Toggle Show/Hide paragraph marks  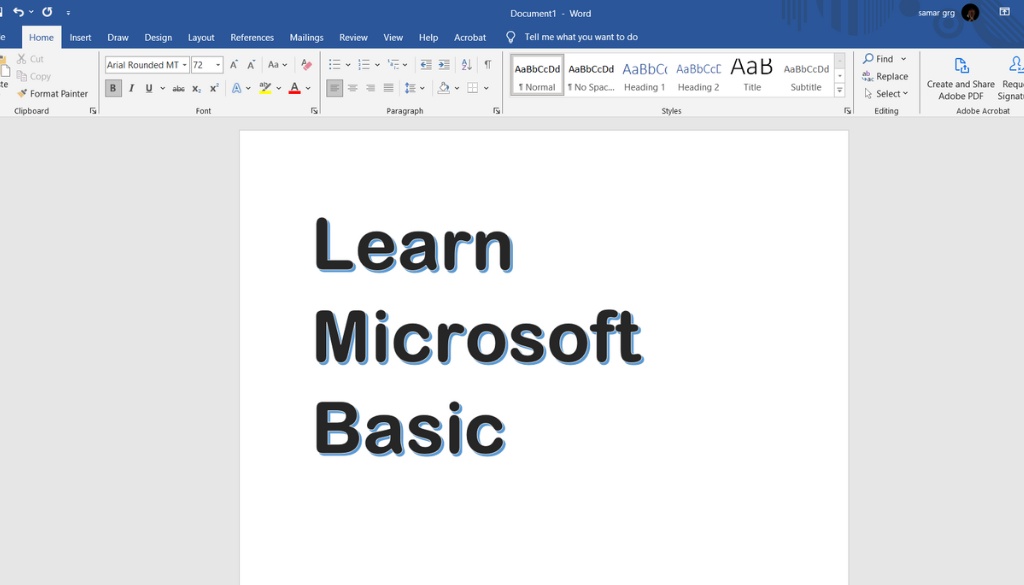488,65
